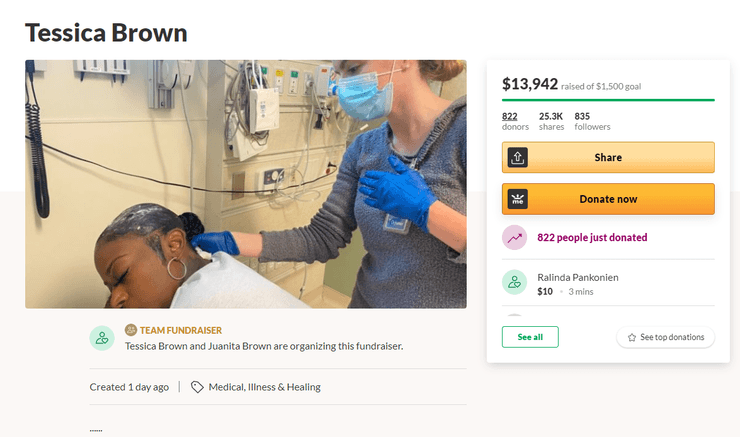
Task: Open the Medical, Illness & Healing category
Action: (264, 387)
